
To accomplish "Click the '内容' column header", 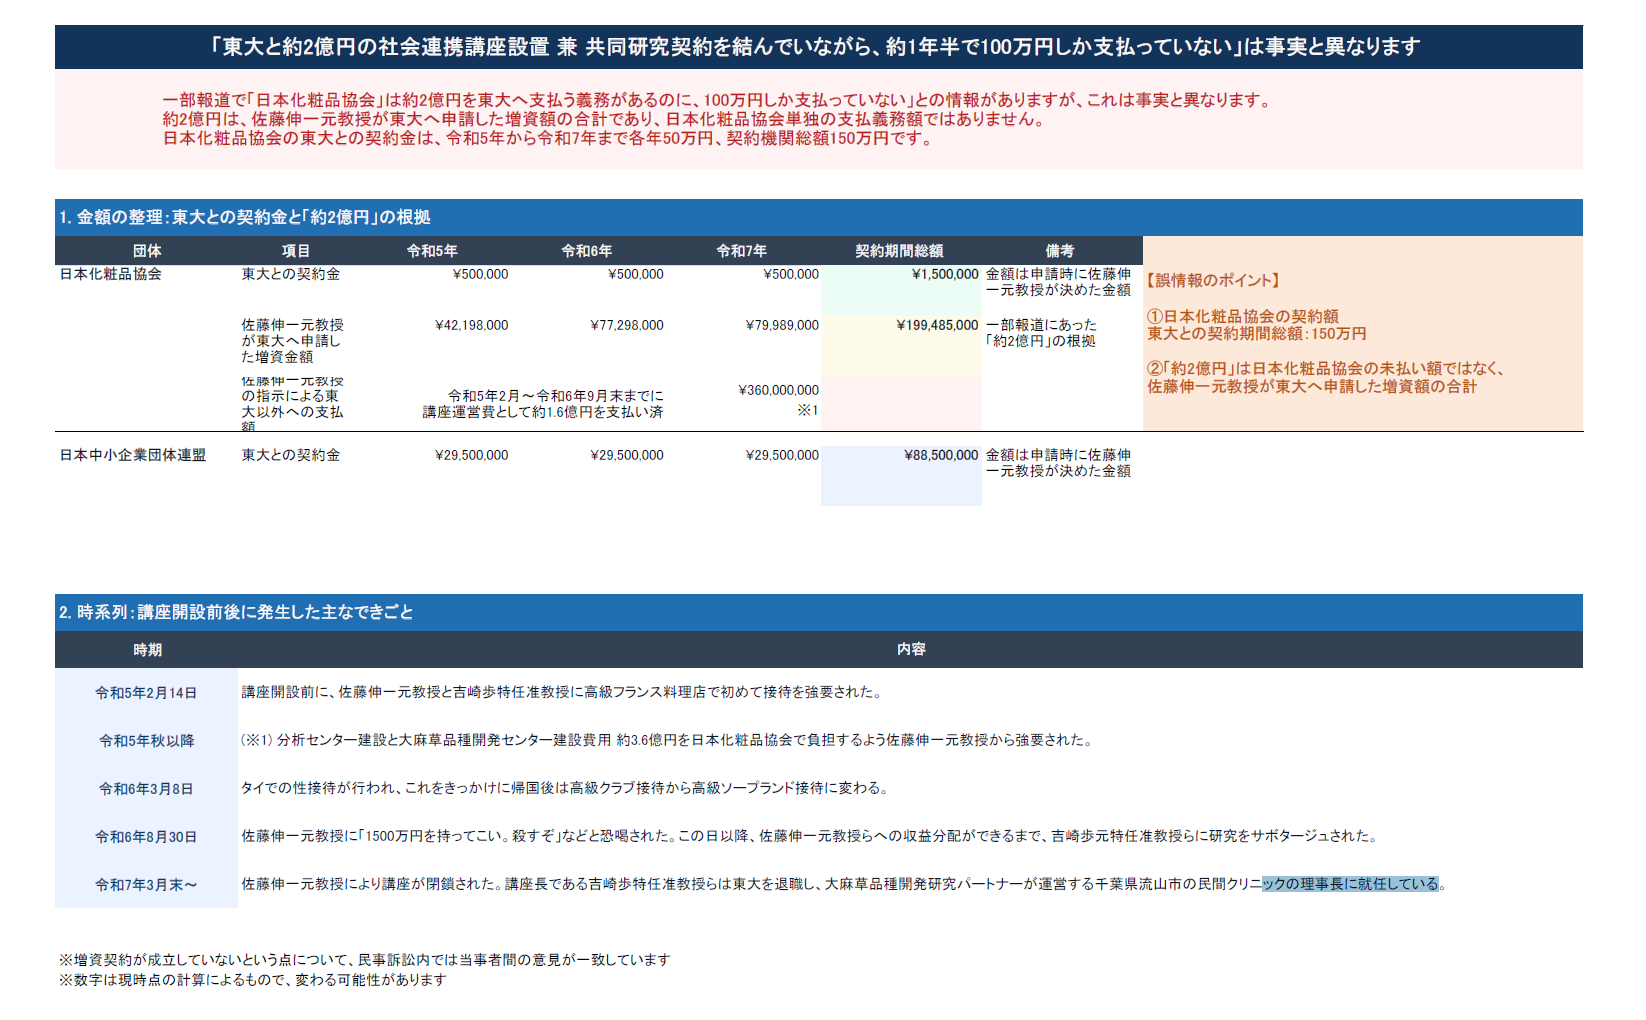I will click(x=911, y=650).
